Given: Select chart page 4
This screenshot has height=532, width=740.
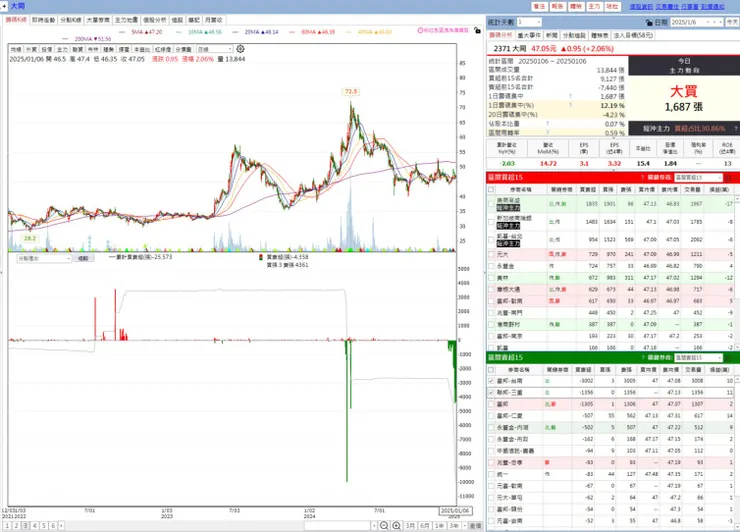Looking at the screenshot, I should [x=34, y=525].
